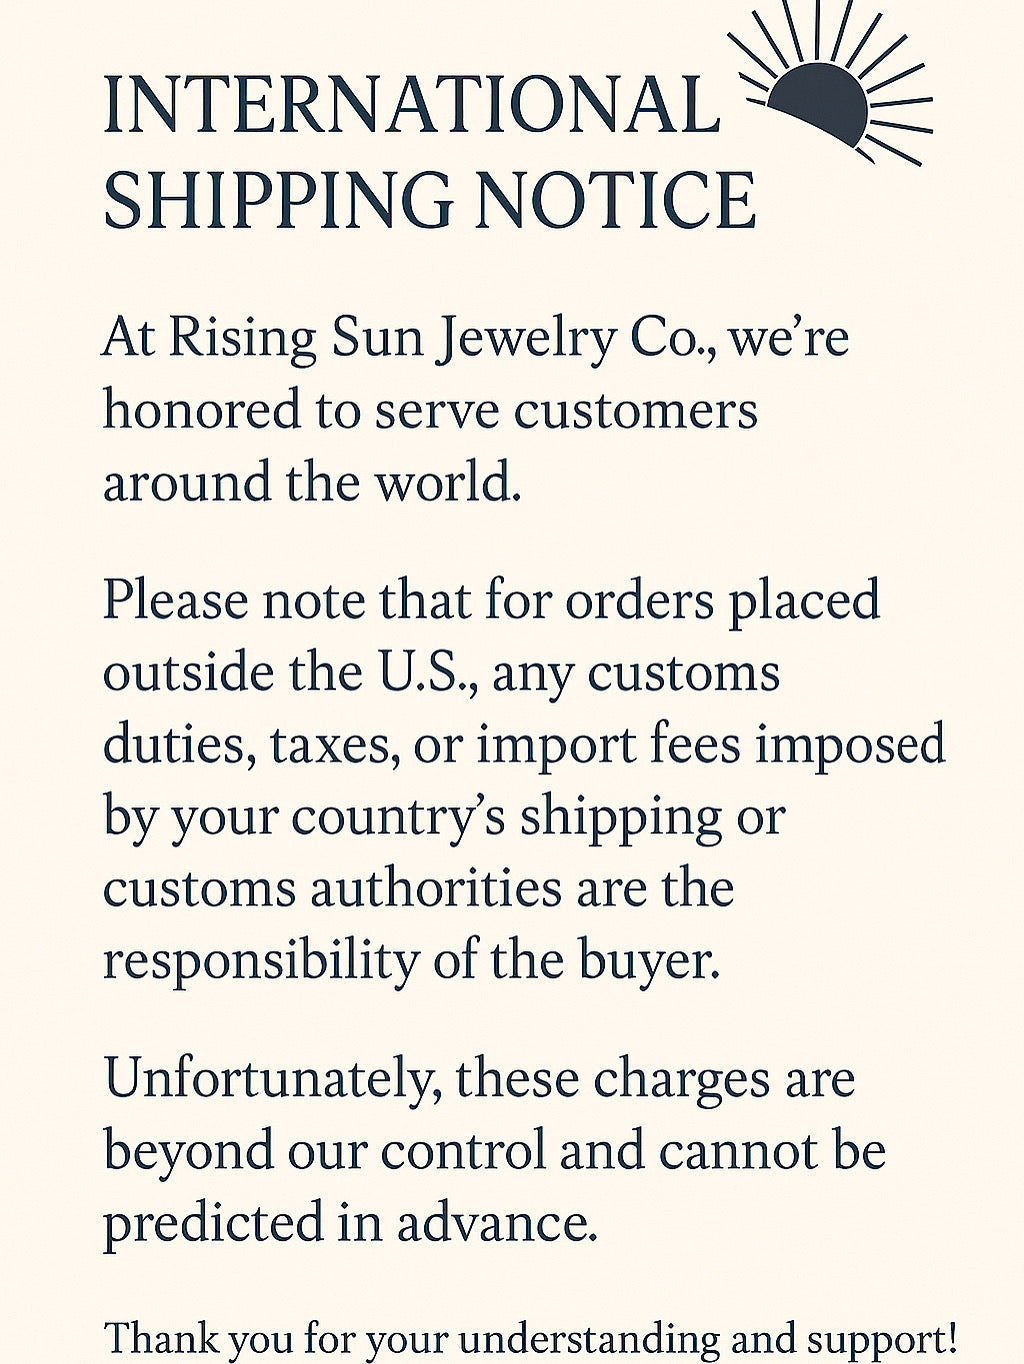The height and width of the screenshot is (1364, 1024).
Task: Click the line "honored to serve customers"
Action: [x=430, y=410]
